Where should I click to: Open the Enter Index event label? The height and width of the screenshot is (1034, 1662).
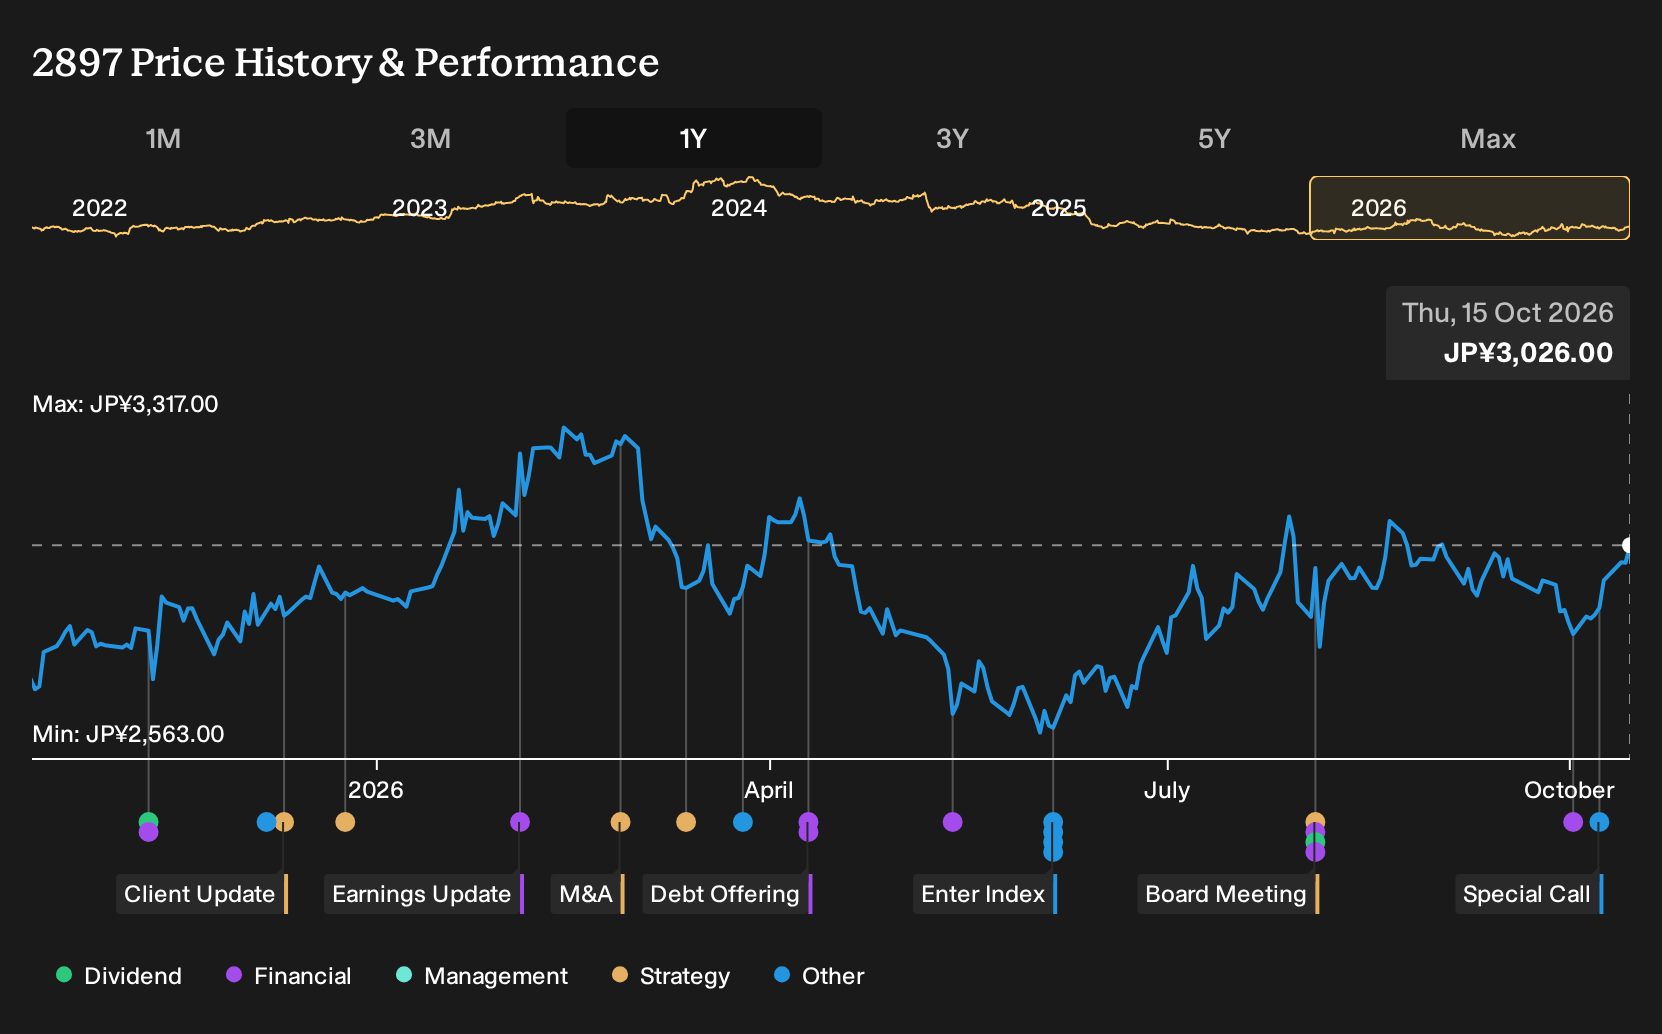pos(985,894)
